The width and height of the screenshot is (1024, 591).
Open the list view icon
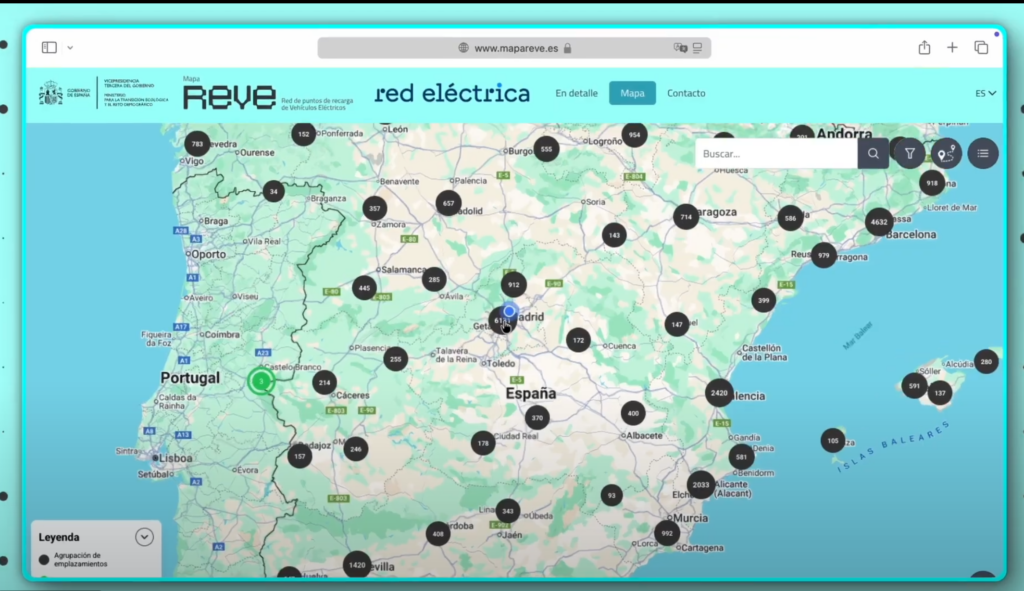(982, 153)
